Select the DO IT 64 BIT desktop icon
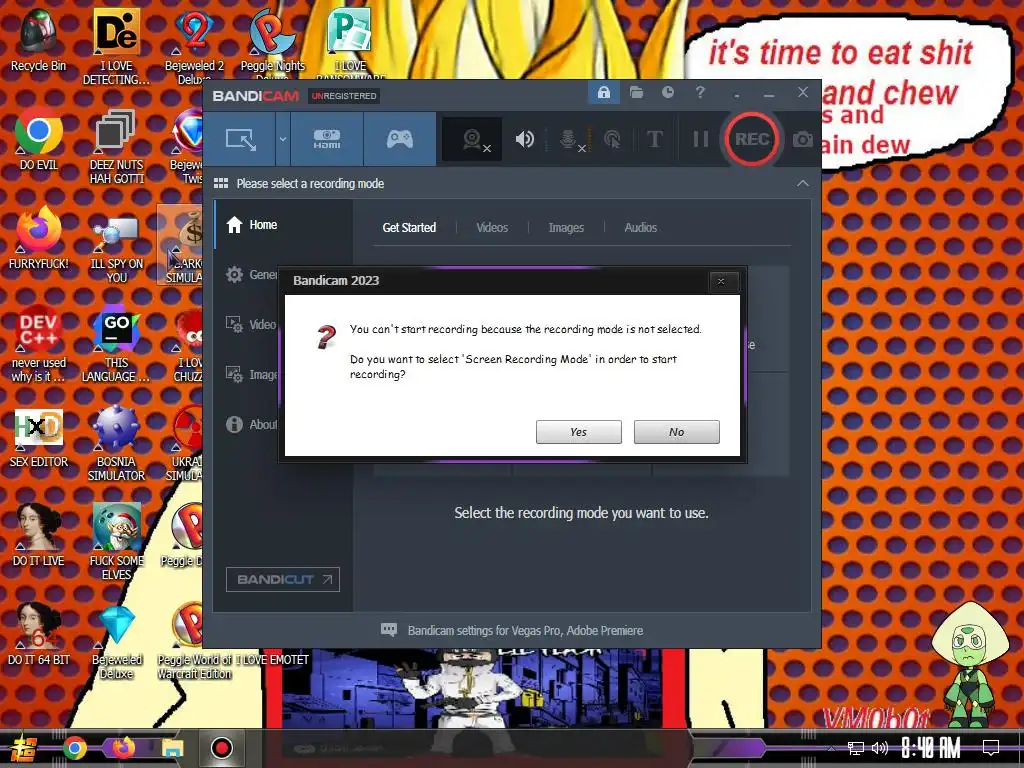Screen dimensions: 1024x768 click(x=39, y=634)
